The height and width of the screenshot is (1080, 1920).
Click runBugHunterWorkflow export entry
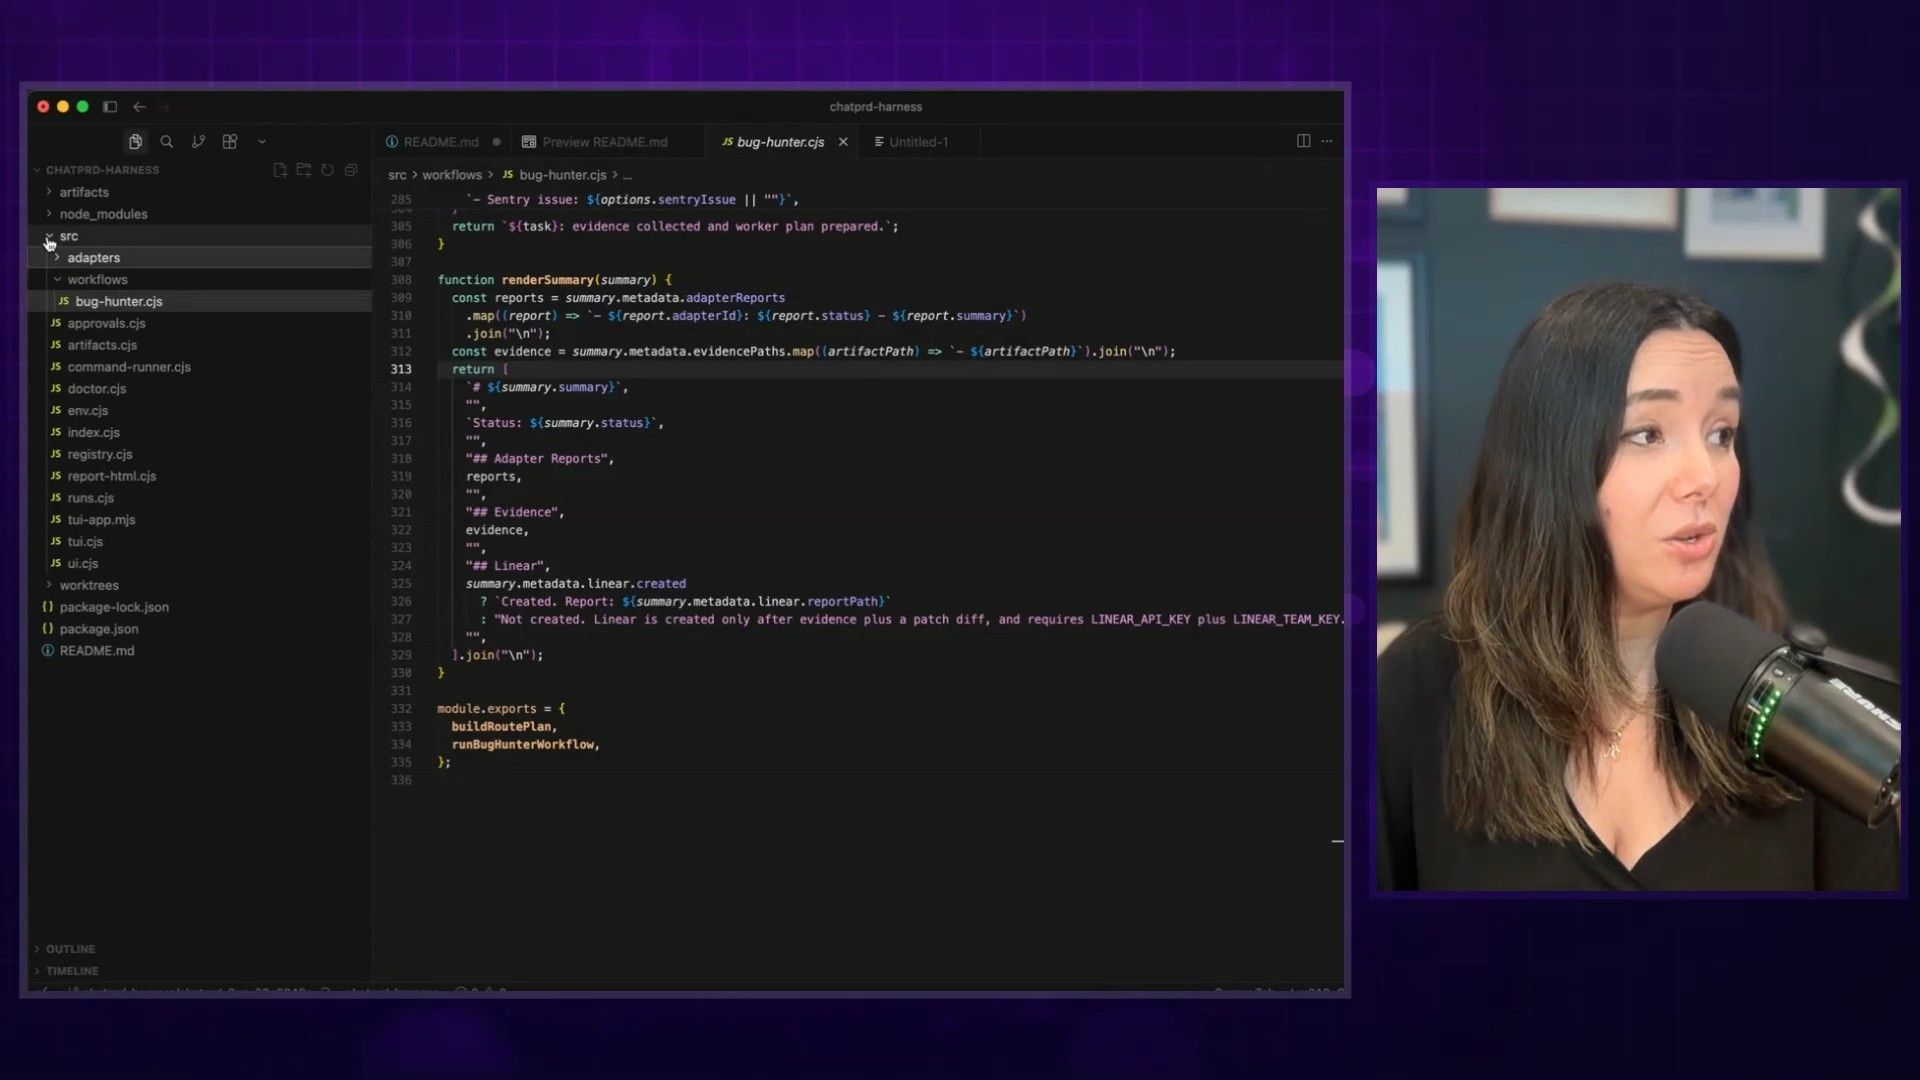[x=523, y=745]
